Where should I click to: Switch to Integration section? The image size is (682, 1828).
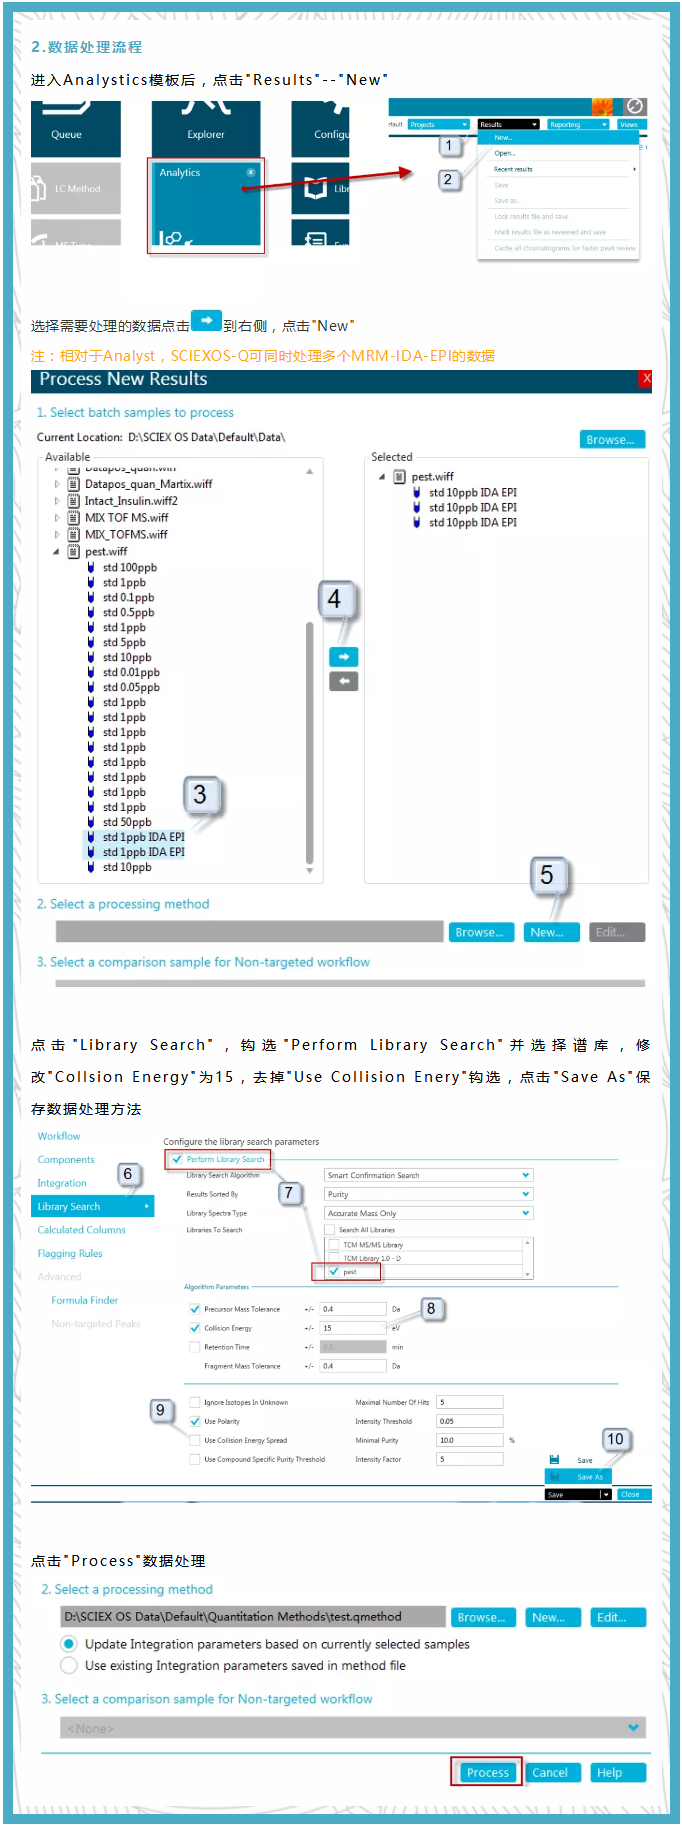pyautogui.click(x=62, y=1183)
